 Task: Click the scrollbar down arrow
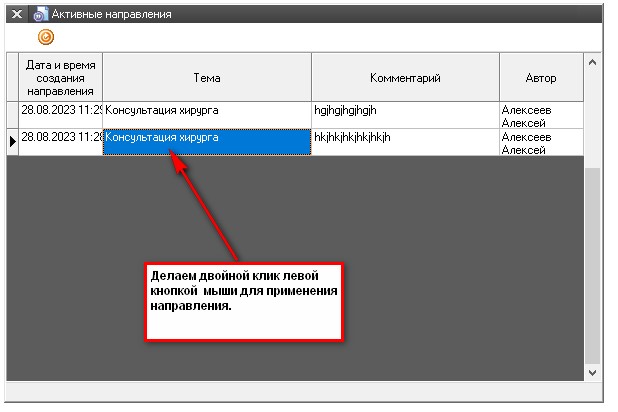592,371
